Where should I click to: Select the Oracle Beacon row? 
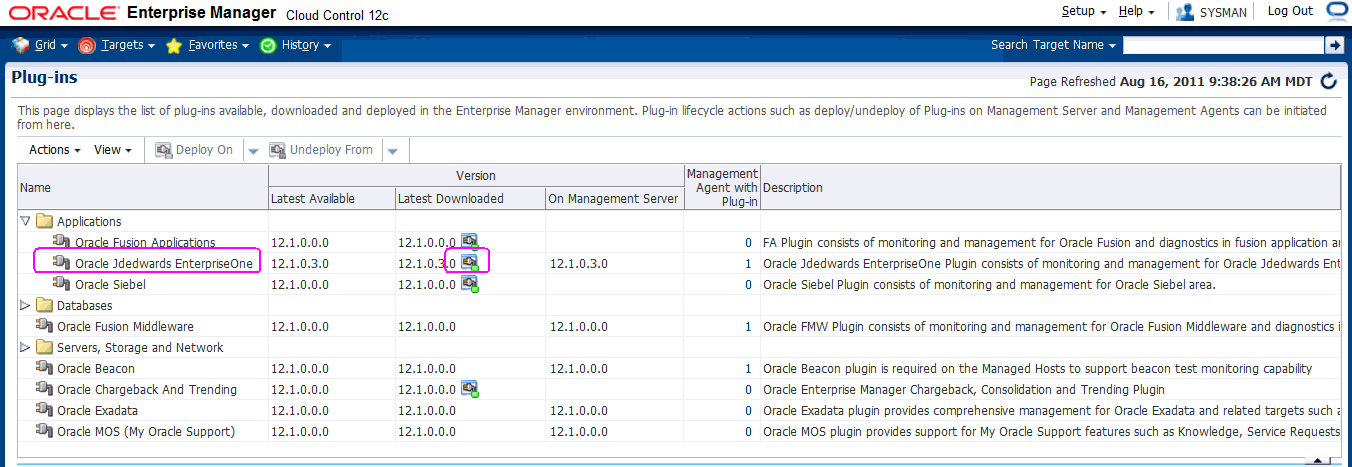pyautogui.click(x=679, y=368)
